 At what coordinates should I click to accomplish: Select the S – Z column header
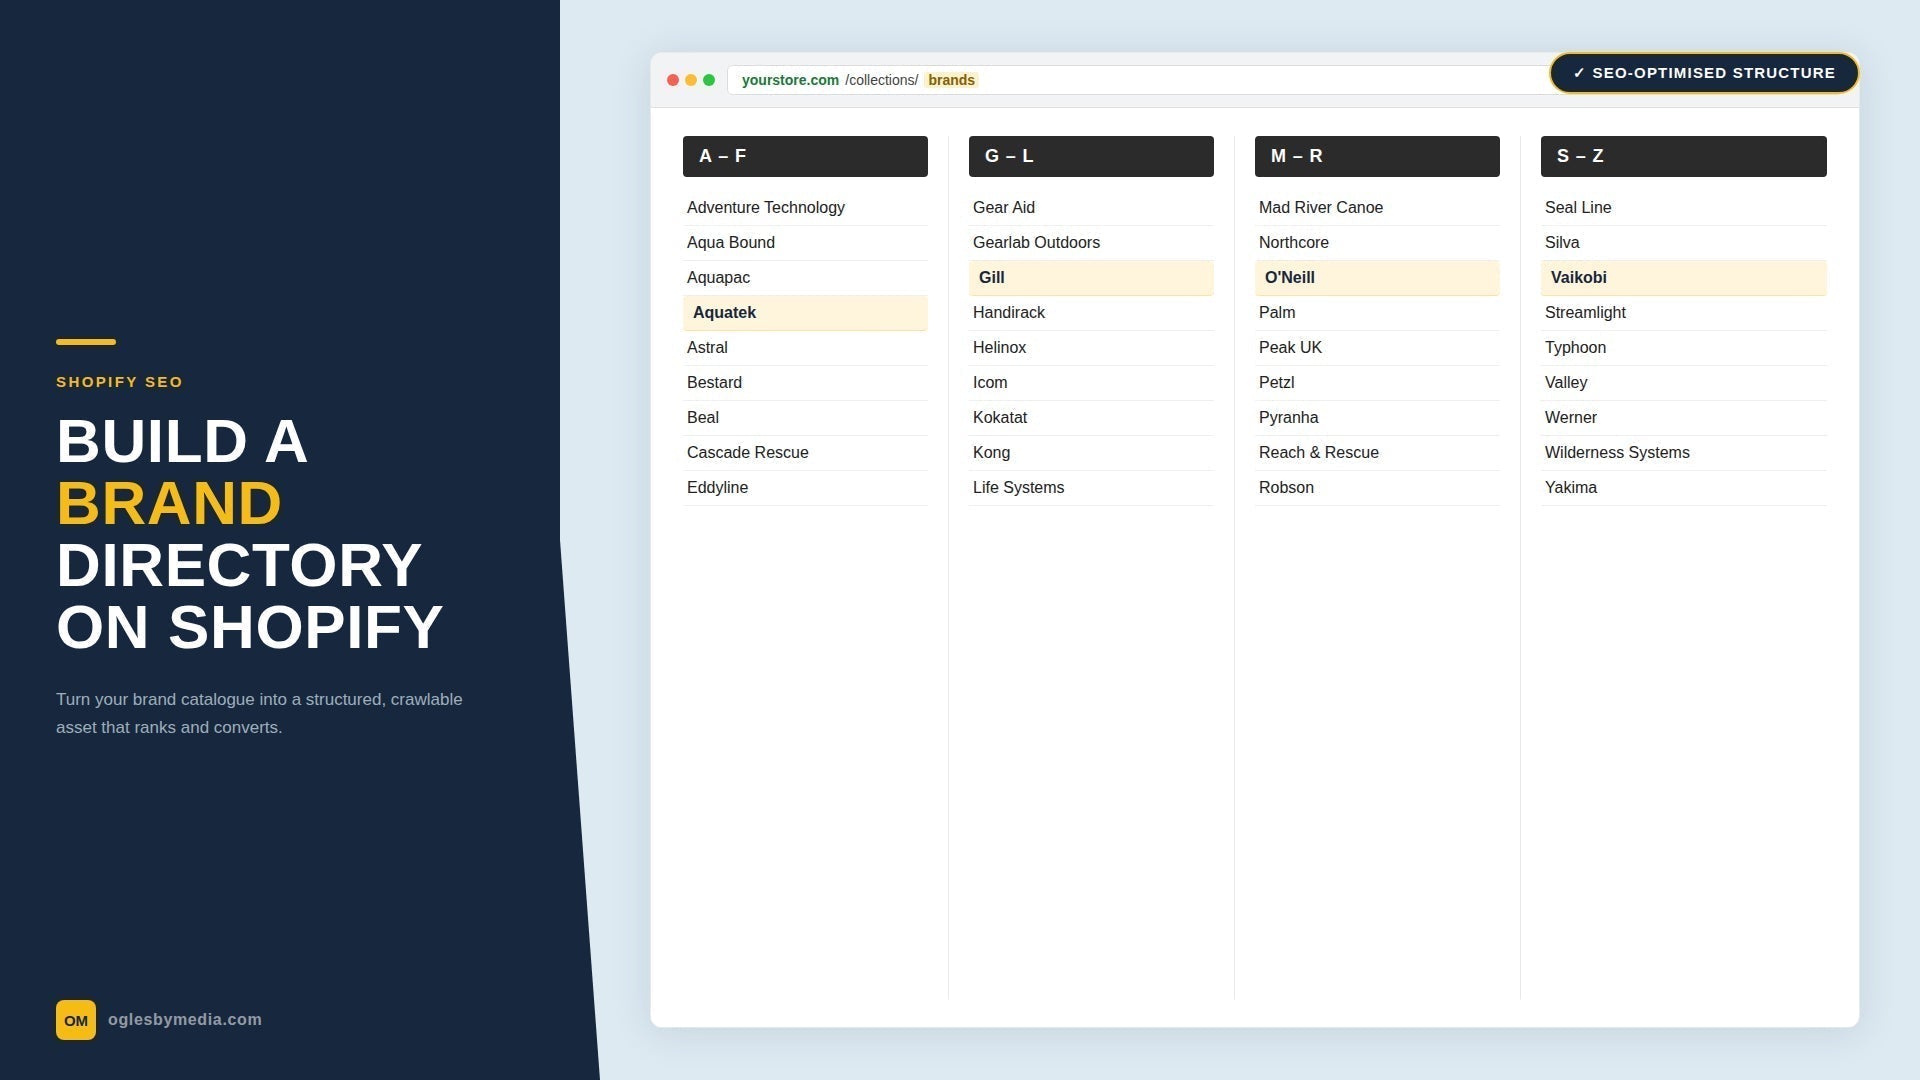1683,156
